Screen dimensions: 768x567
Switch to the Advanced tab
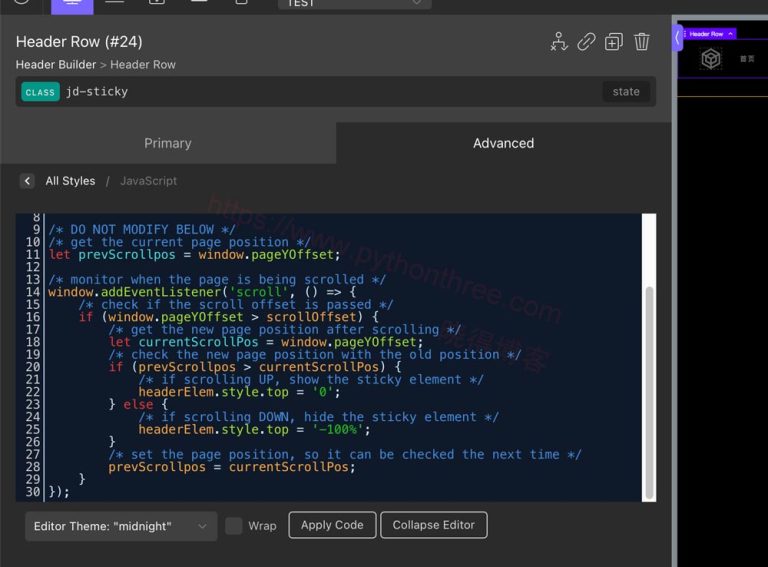coord(503,143)
